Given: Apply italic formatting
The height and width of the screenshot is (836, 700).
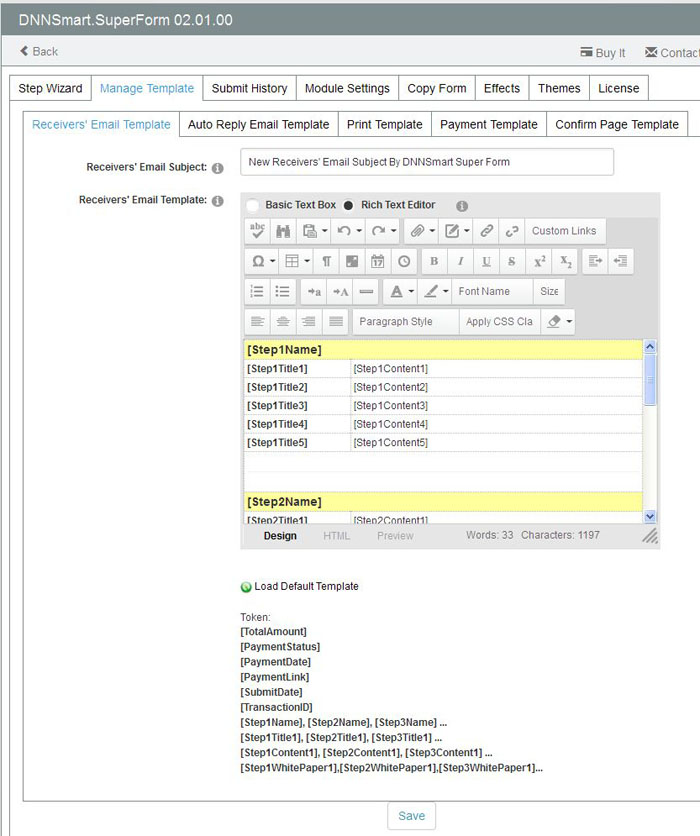Looking at the screenshot, I should click(460, 261).
